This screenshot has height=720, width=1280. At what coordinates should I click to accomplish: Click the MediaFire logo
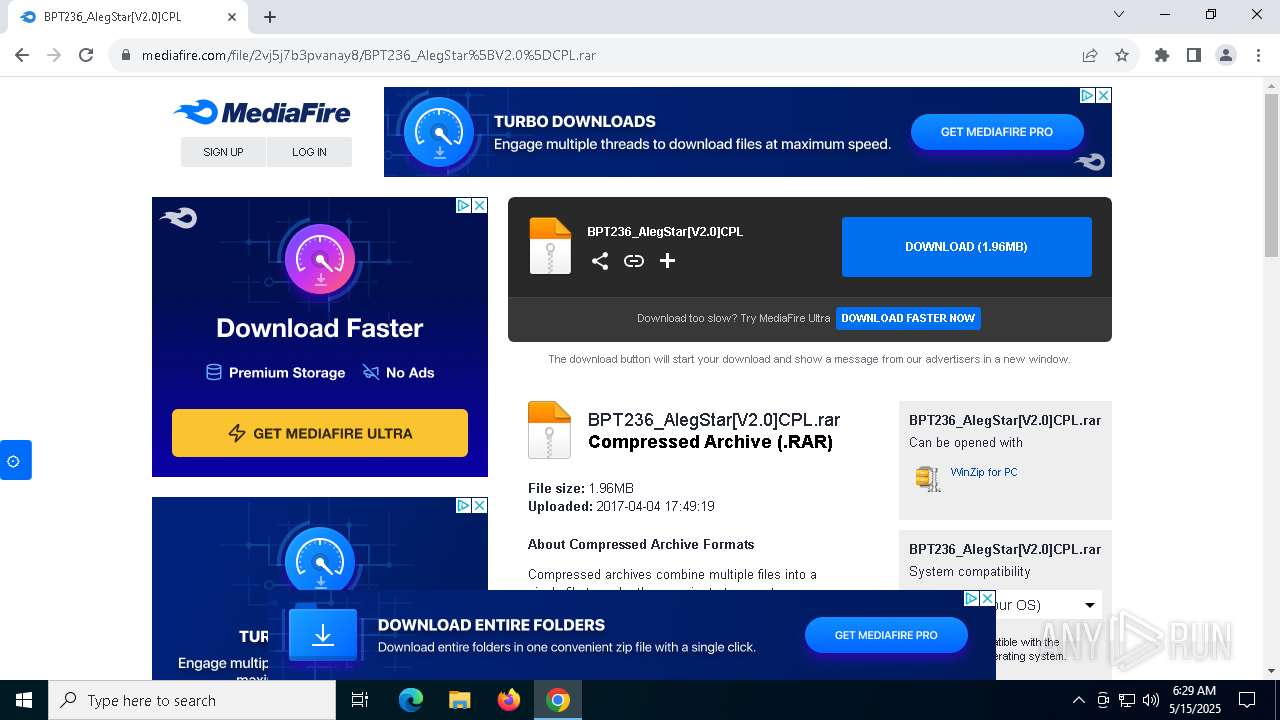[x=262, y=112]
